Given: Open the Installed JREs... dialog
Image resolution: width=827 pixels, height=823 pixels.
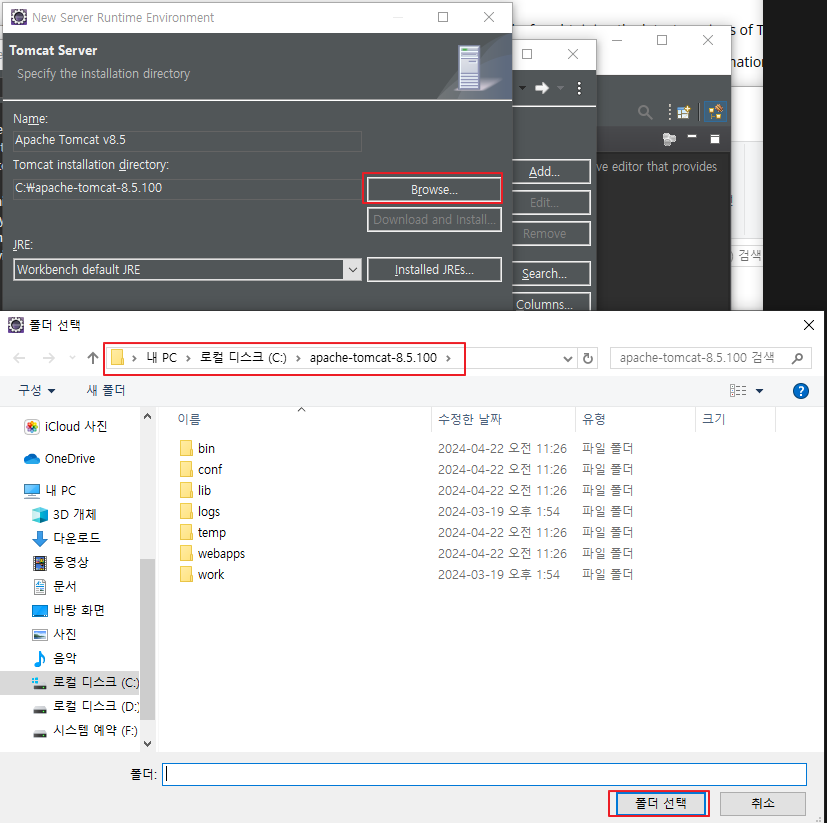Looking at the screenshot, I should [434, 270].
